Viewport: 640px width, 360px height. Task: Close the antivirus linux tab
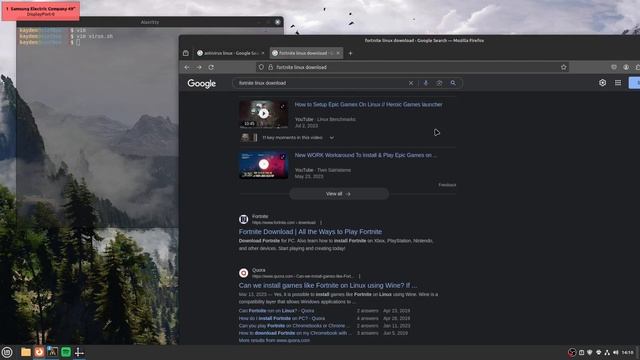click(263, 53)
